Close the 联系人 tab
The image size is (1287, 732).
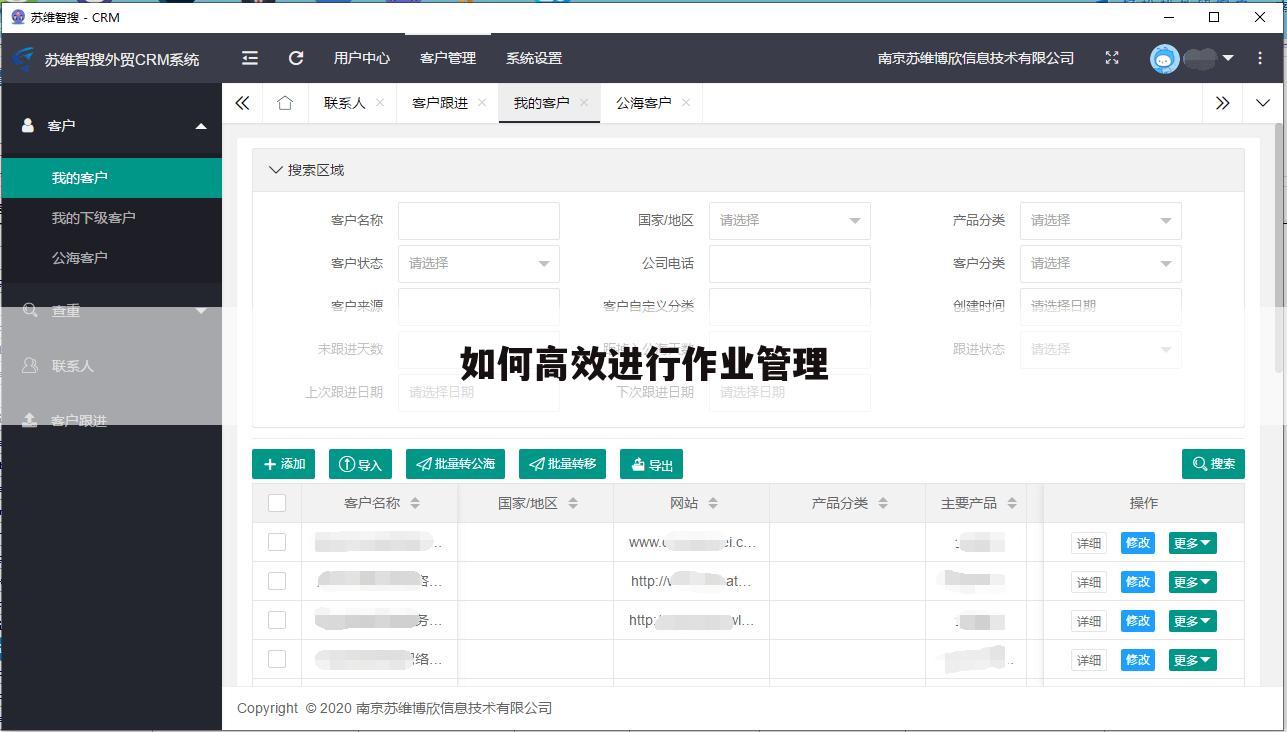pos(380,103)
